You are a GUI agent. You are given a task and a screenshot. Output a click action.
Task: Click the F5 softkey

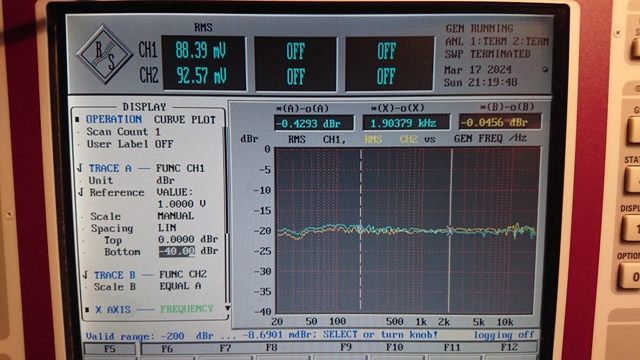[110, 349]
